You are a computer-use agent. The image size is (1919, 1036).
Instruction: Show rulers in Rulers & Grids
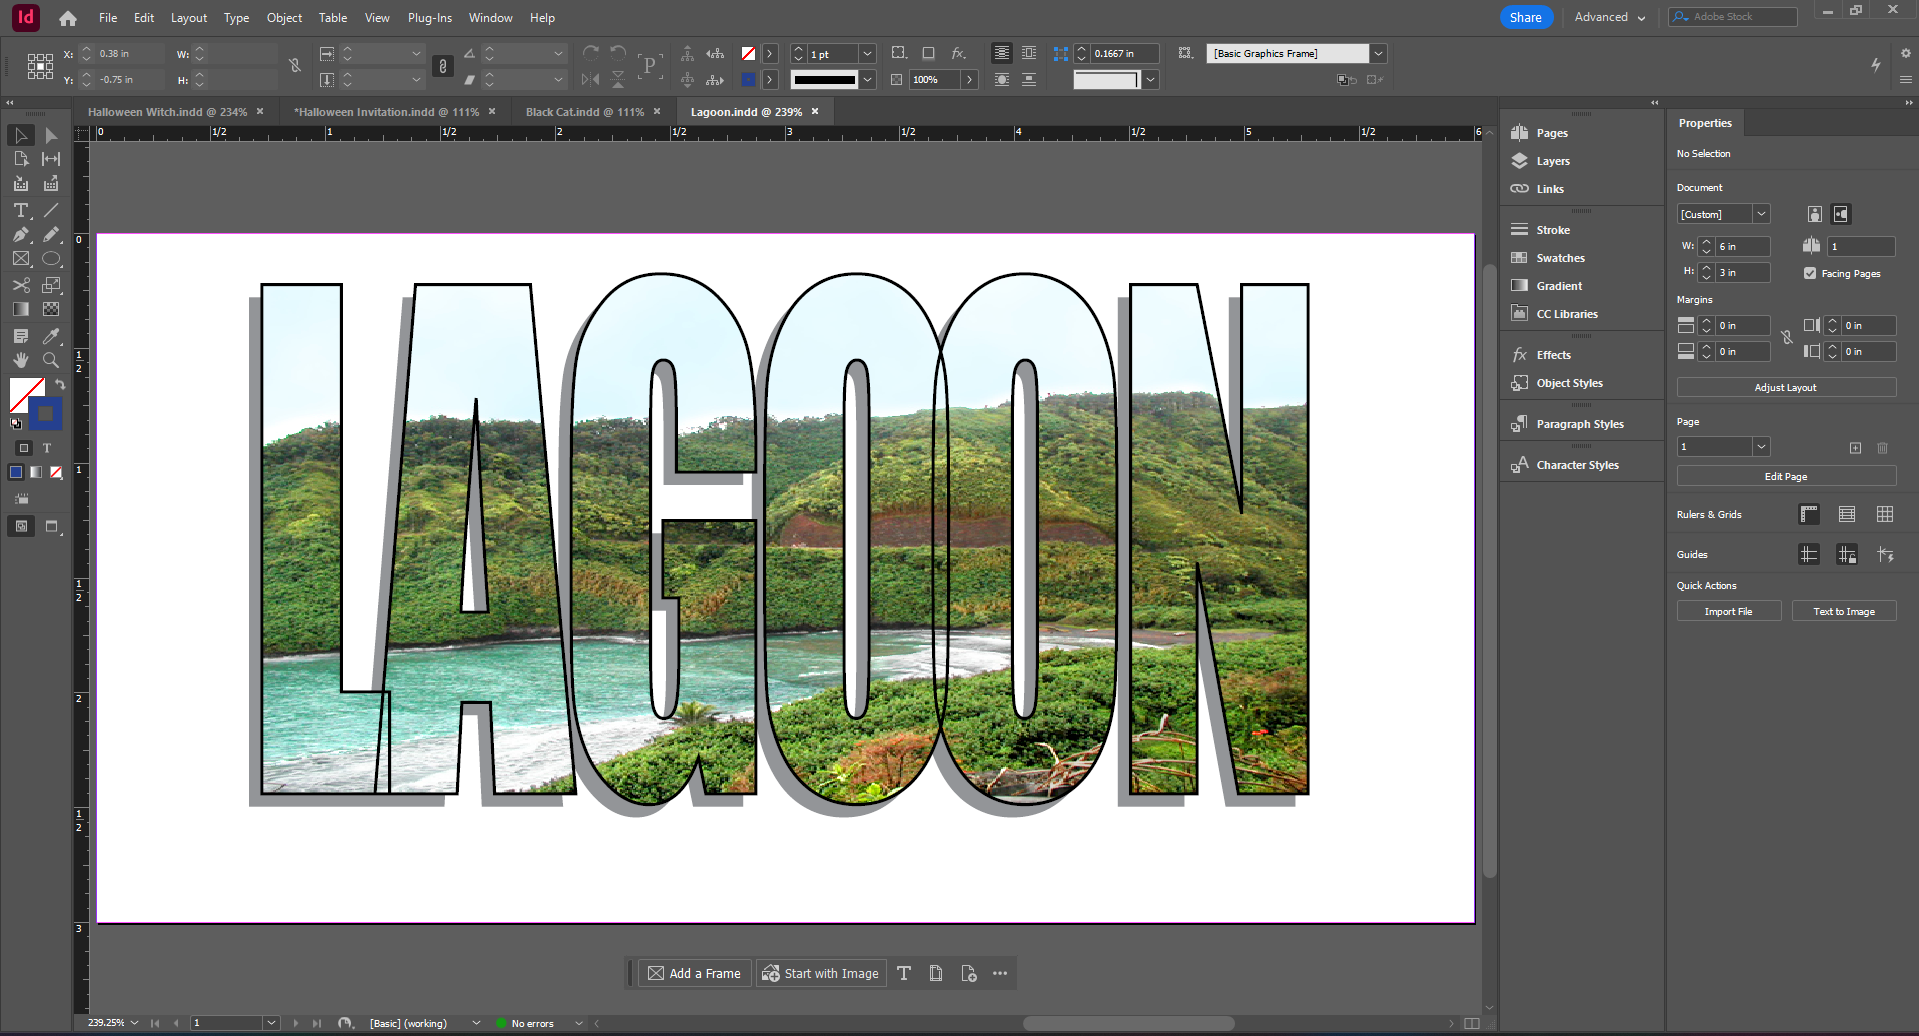pyautogui.click(x=1809, y=514)
